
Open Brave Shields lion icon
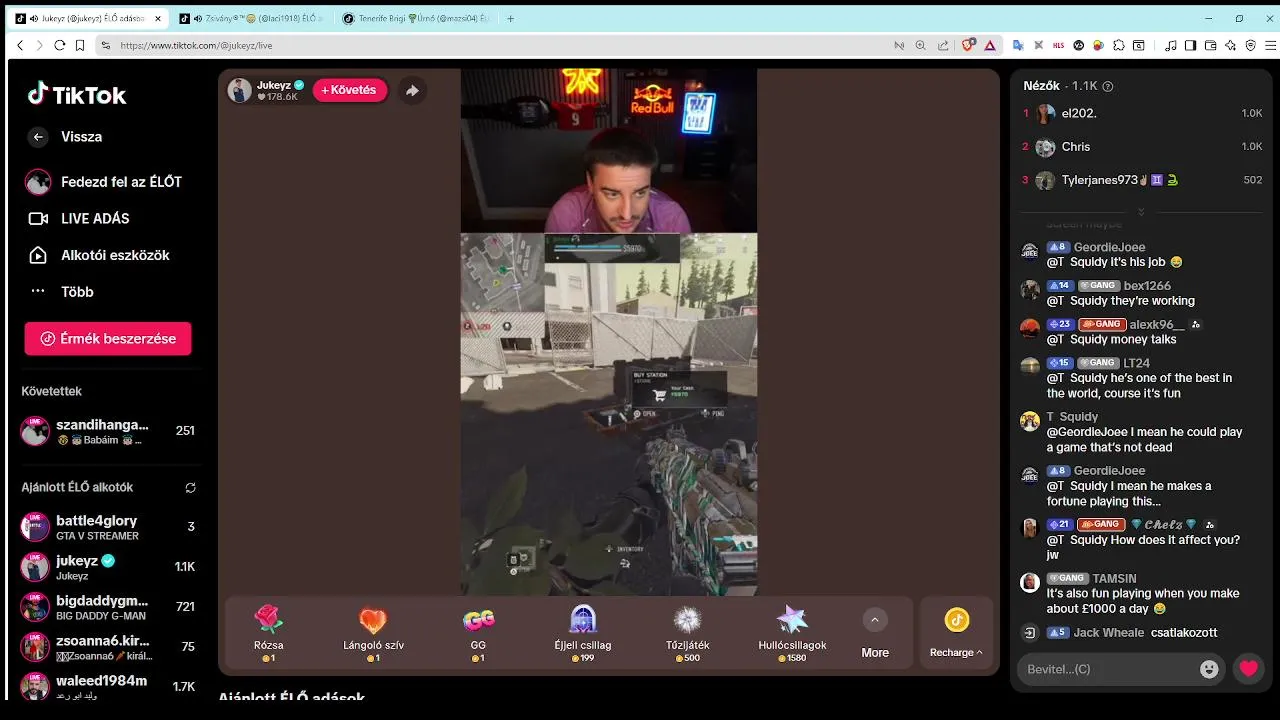point(968,45)
